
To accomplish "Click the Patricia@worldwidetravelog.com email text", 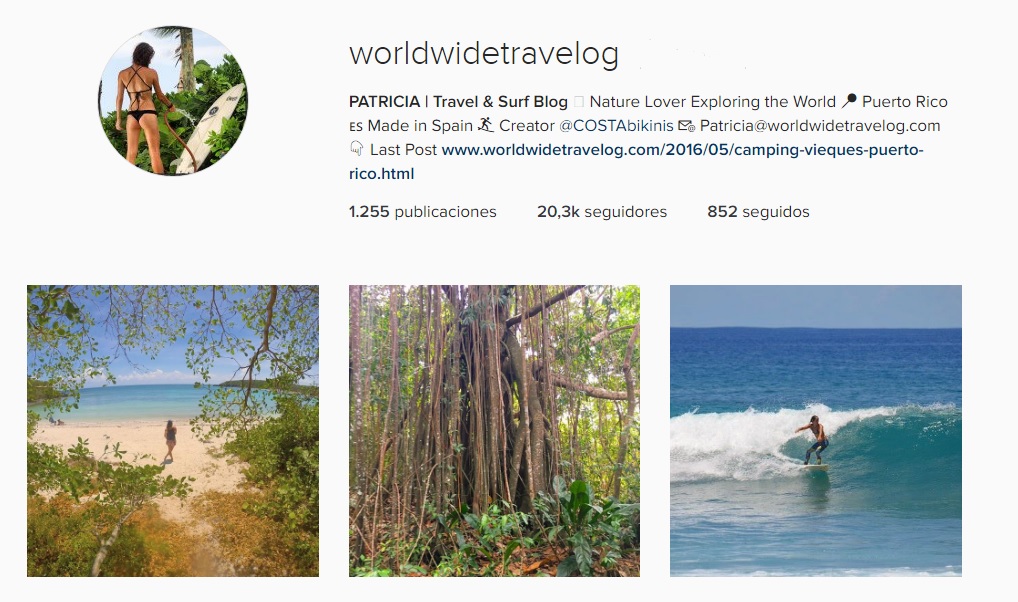I will 820,126.
